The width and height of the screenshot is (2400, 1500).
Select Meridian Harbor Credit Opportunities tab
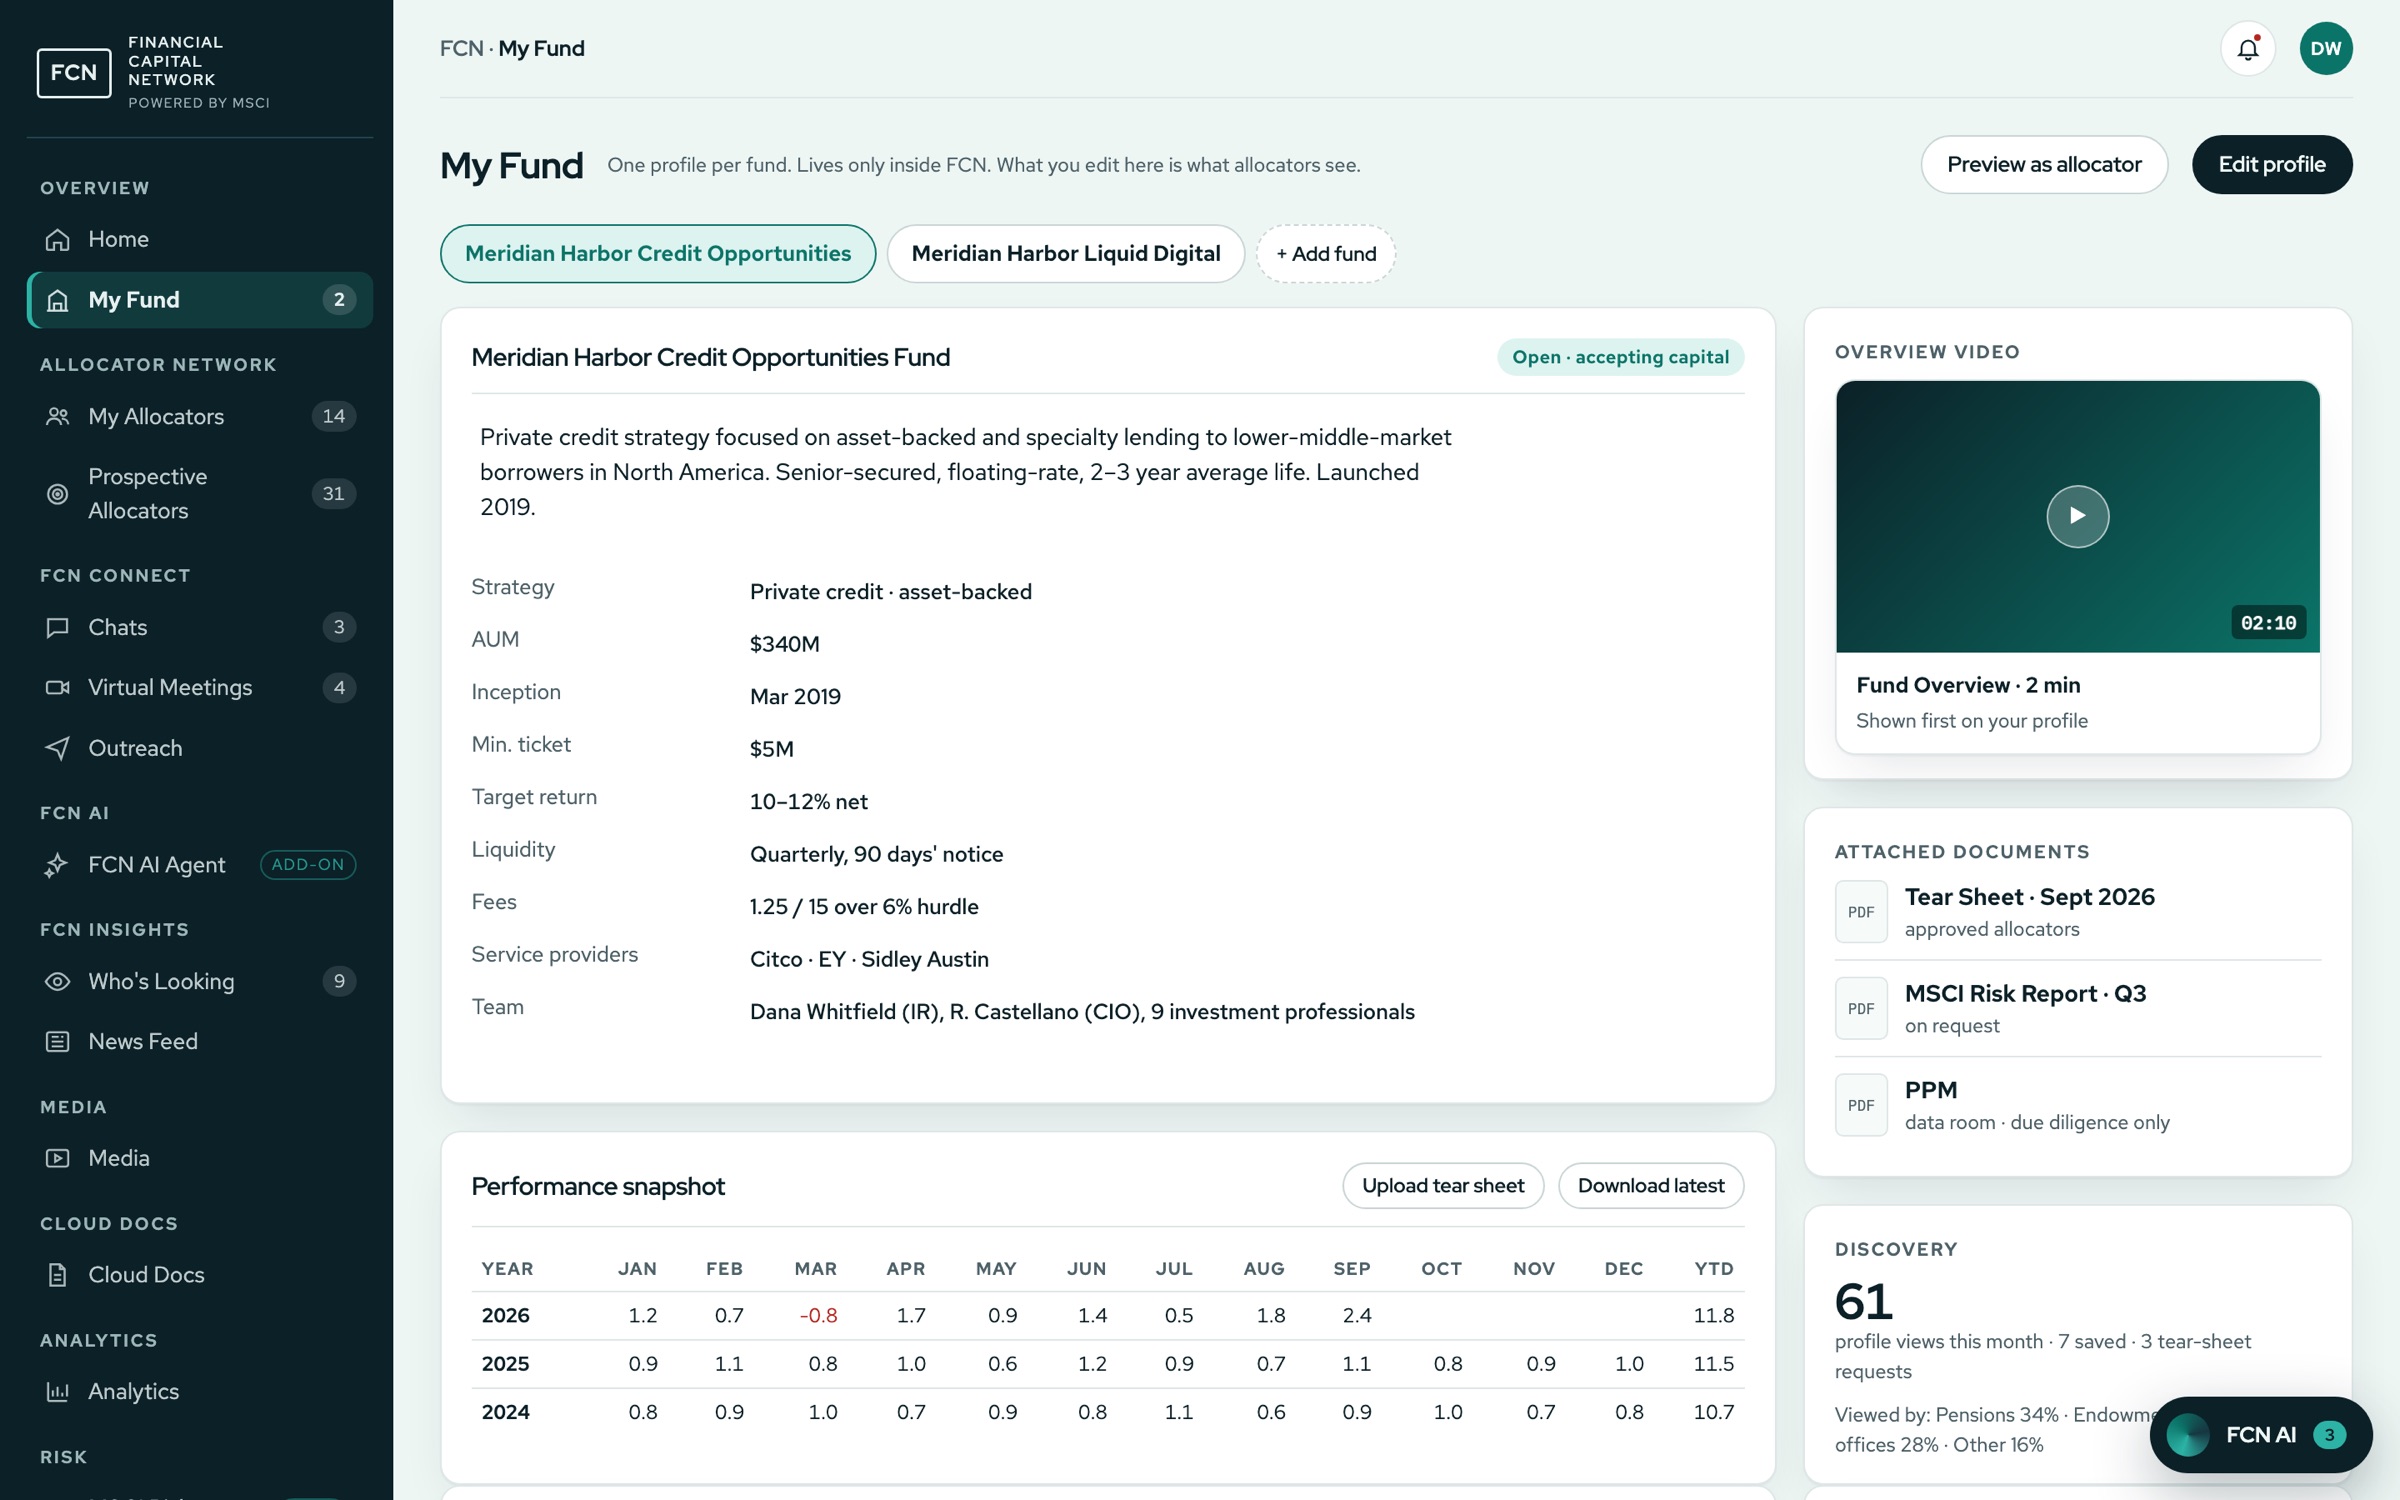[658, 254]
